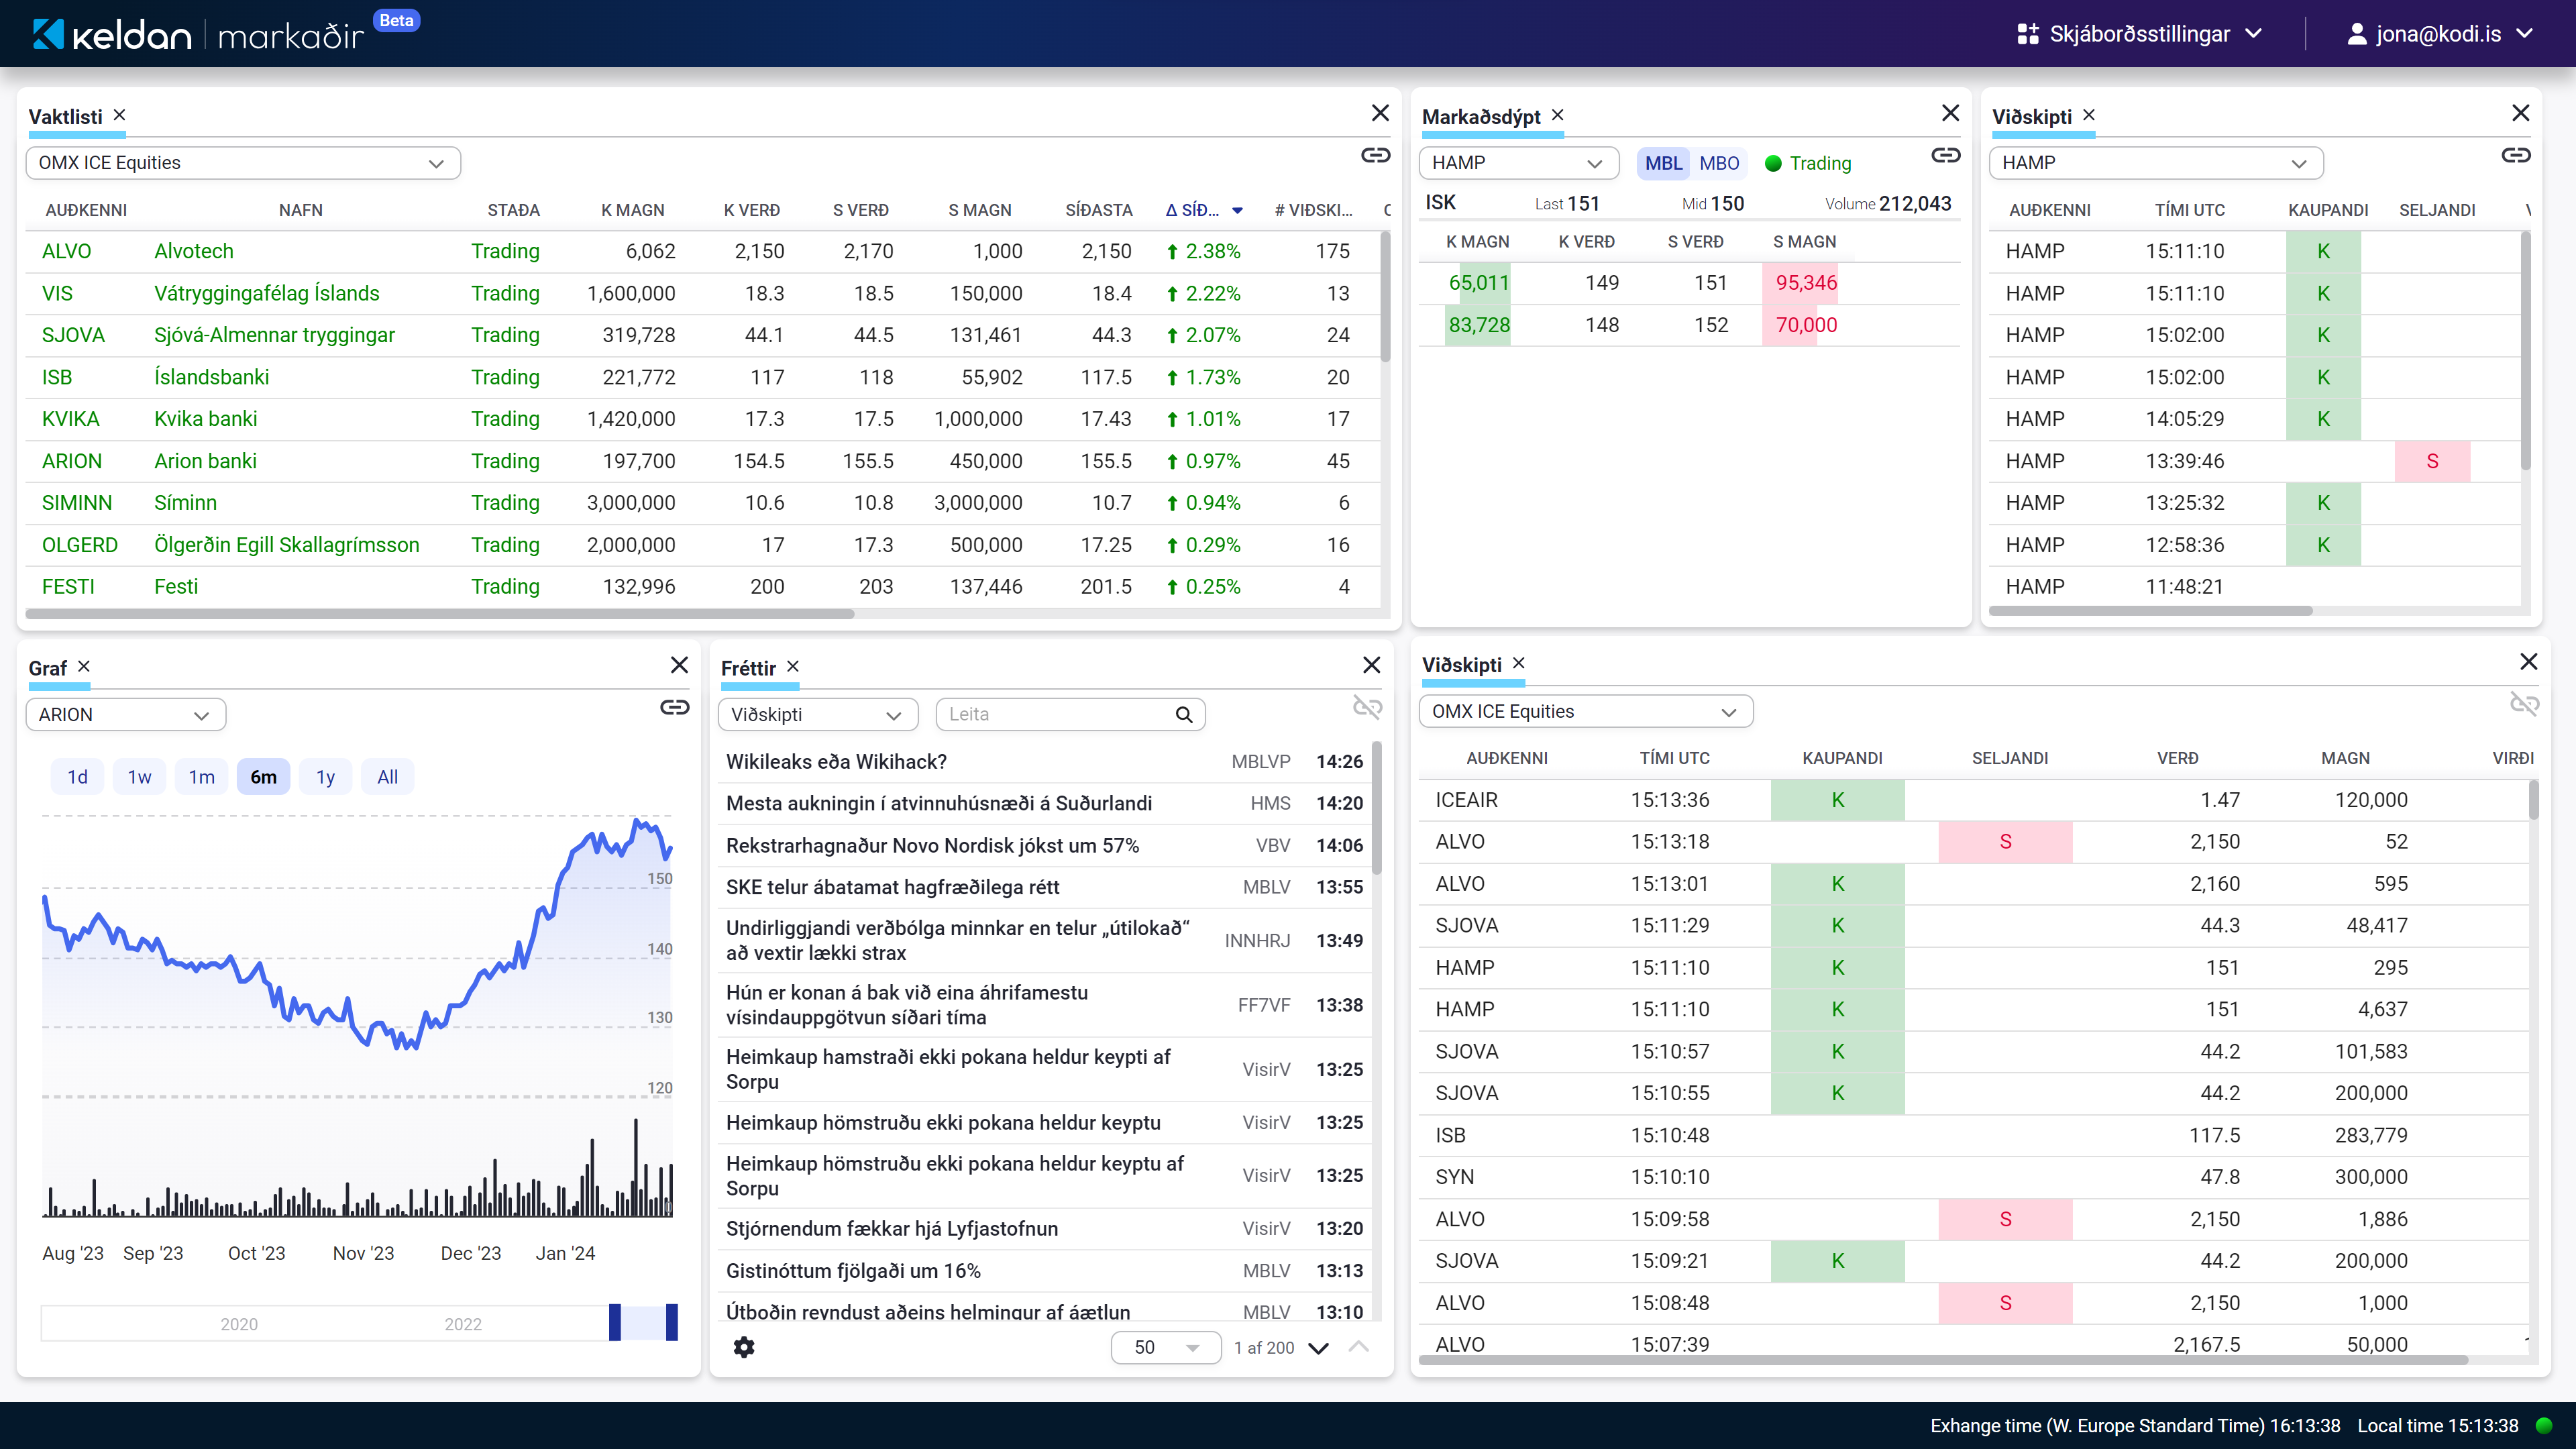Open the Wikileaks eða Wikihack? news item
This screenshot has height=1449, width=2576.
(836, 762)
